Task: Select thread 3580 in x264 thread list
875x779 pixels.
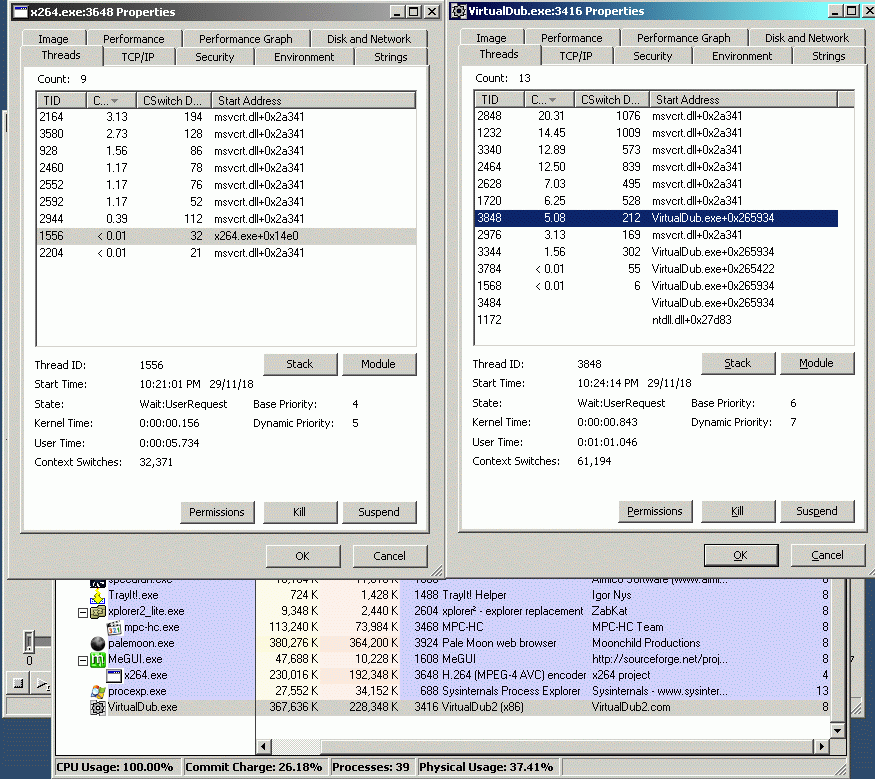Action: 226,134
